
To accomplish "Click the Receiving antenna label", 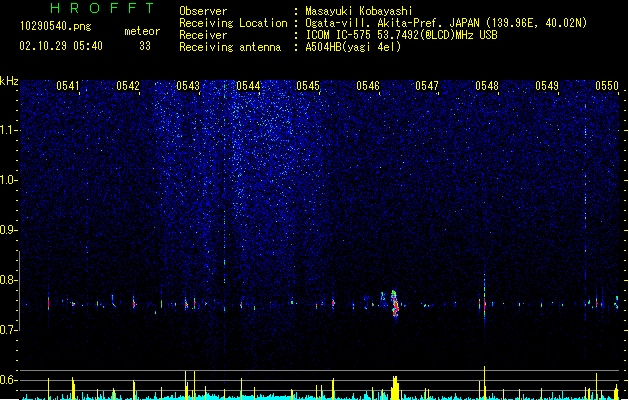I will tap(230, 47).
